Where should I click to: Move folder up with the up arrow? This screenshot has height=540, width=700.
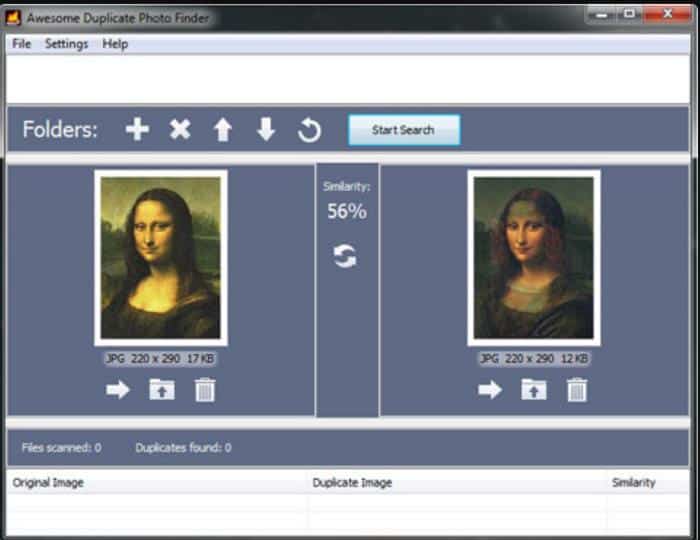coord(223,130)
